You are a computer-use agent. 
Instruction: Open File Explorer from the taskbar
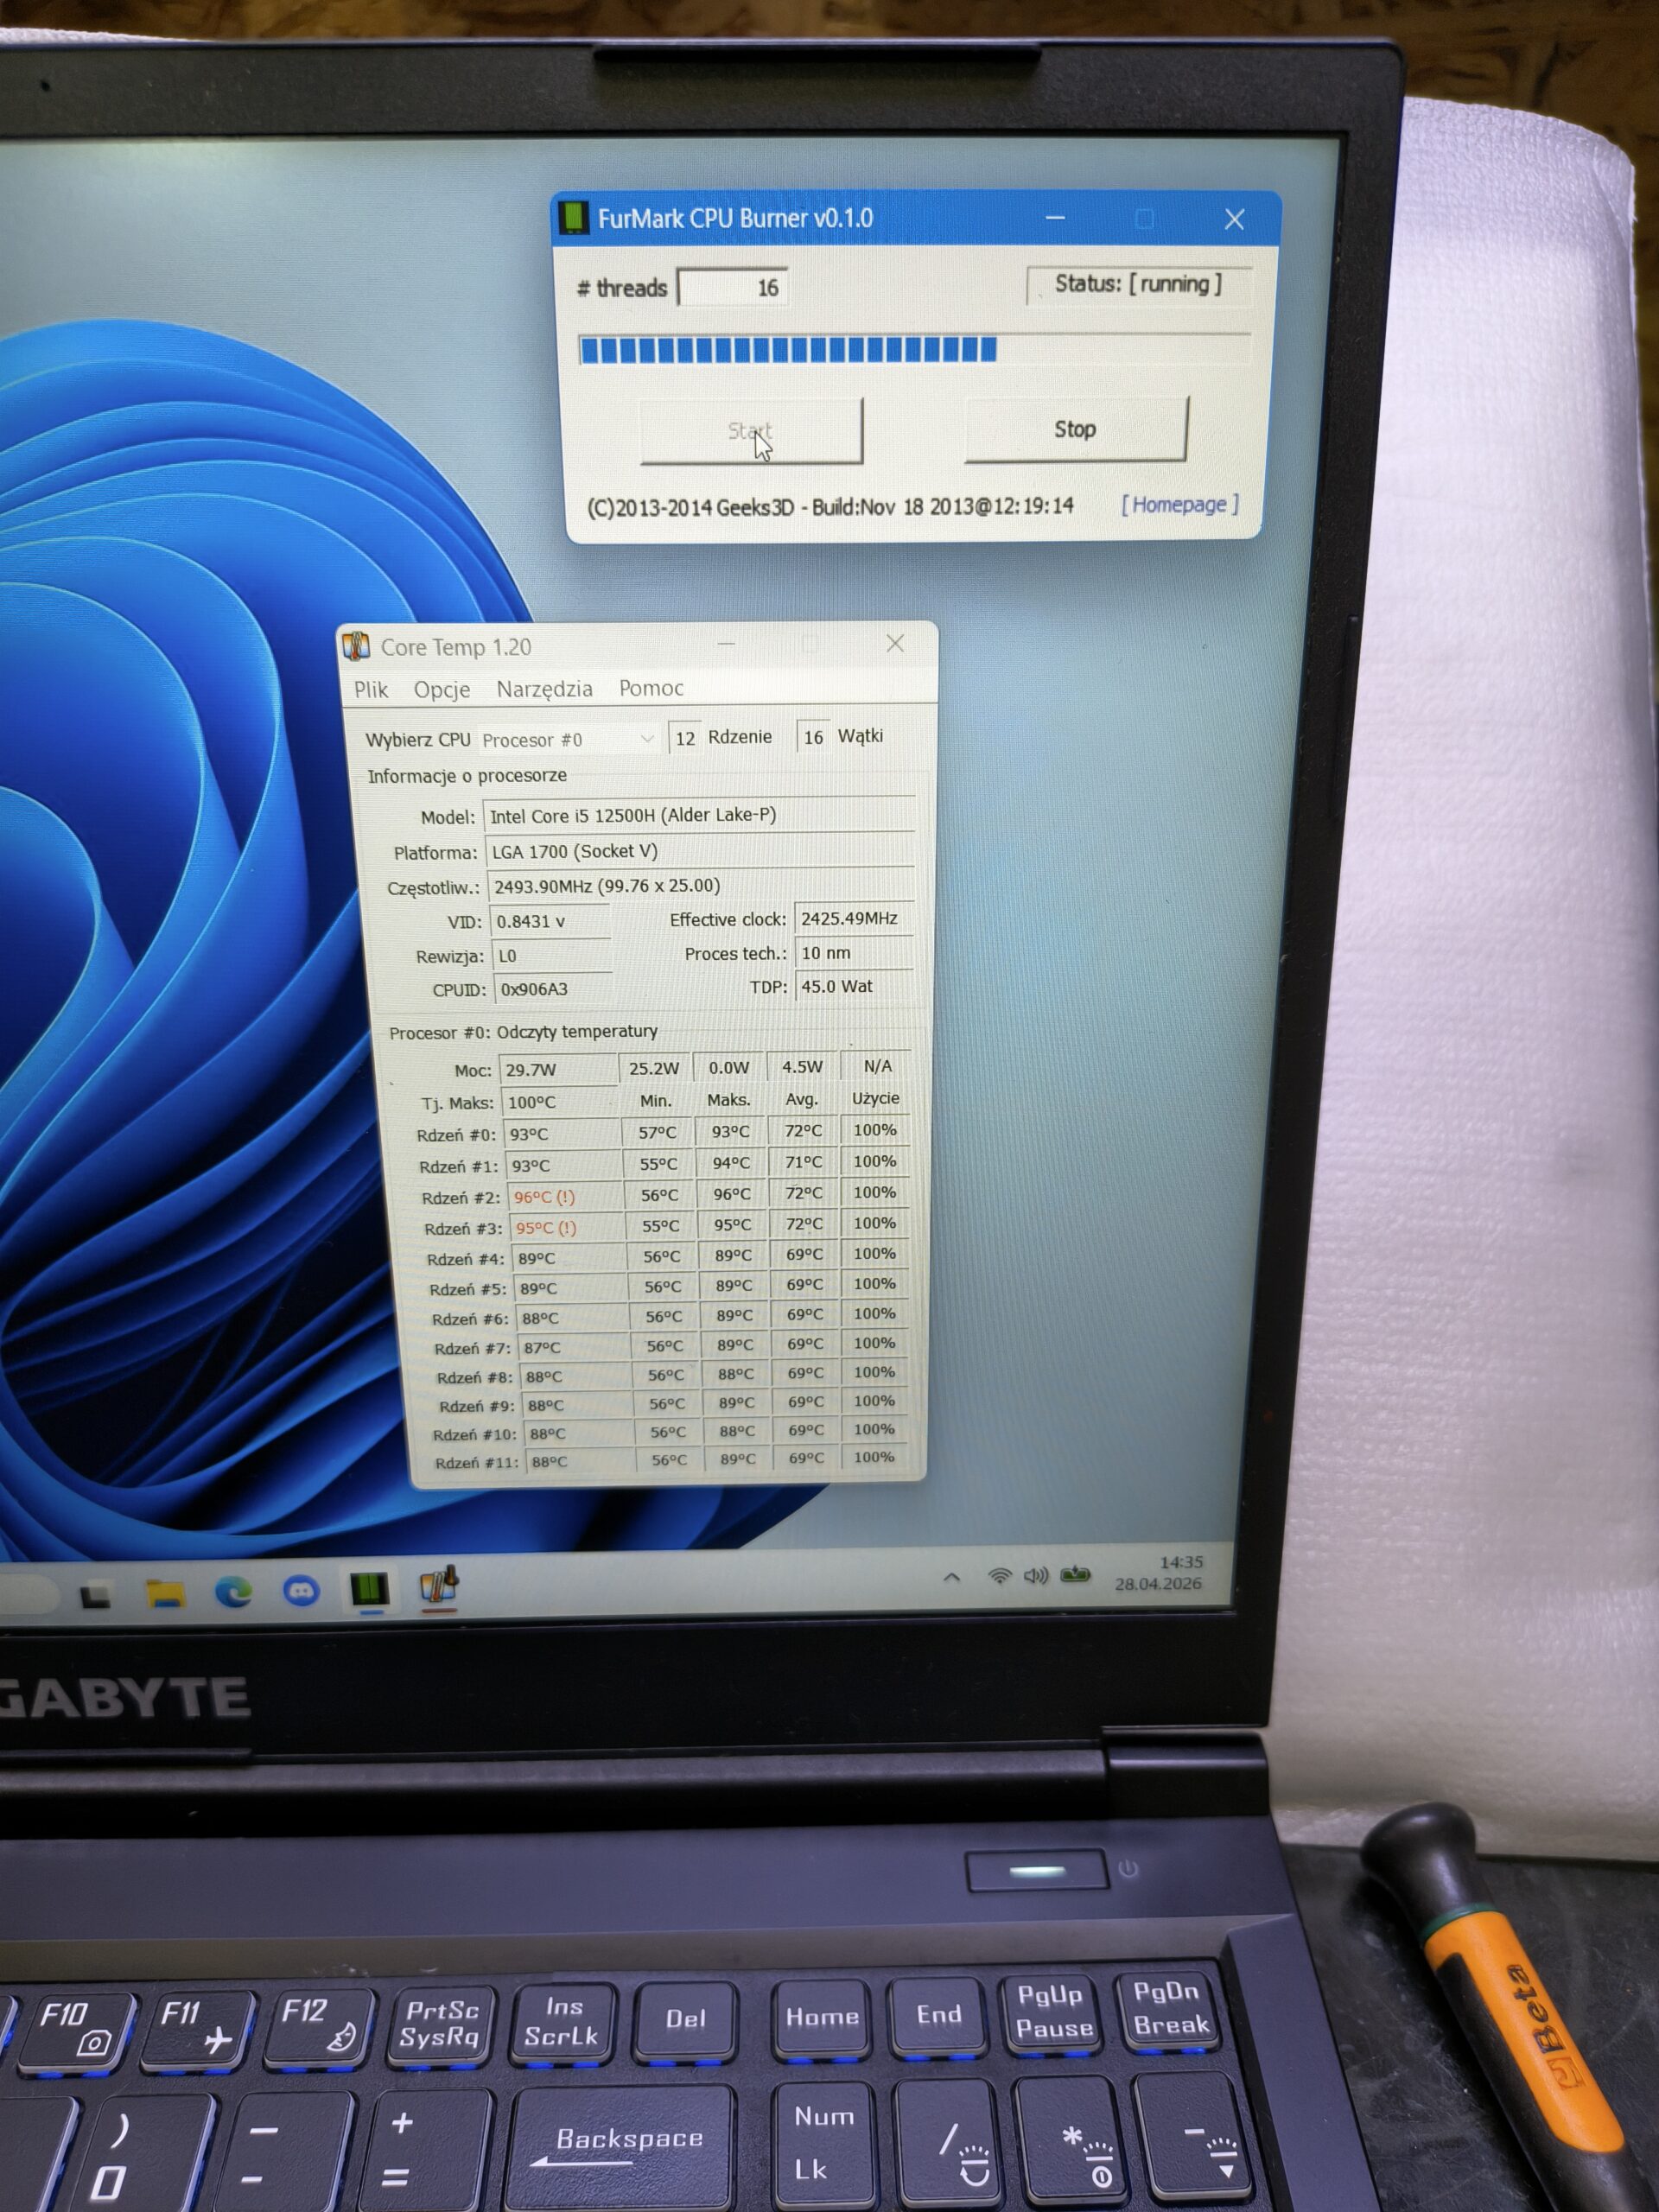tap(165, 1592)
